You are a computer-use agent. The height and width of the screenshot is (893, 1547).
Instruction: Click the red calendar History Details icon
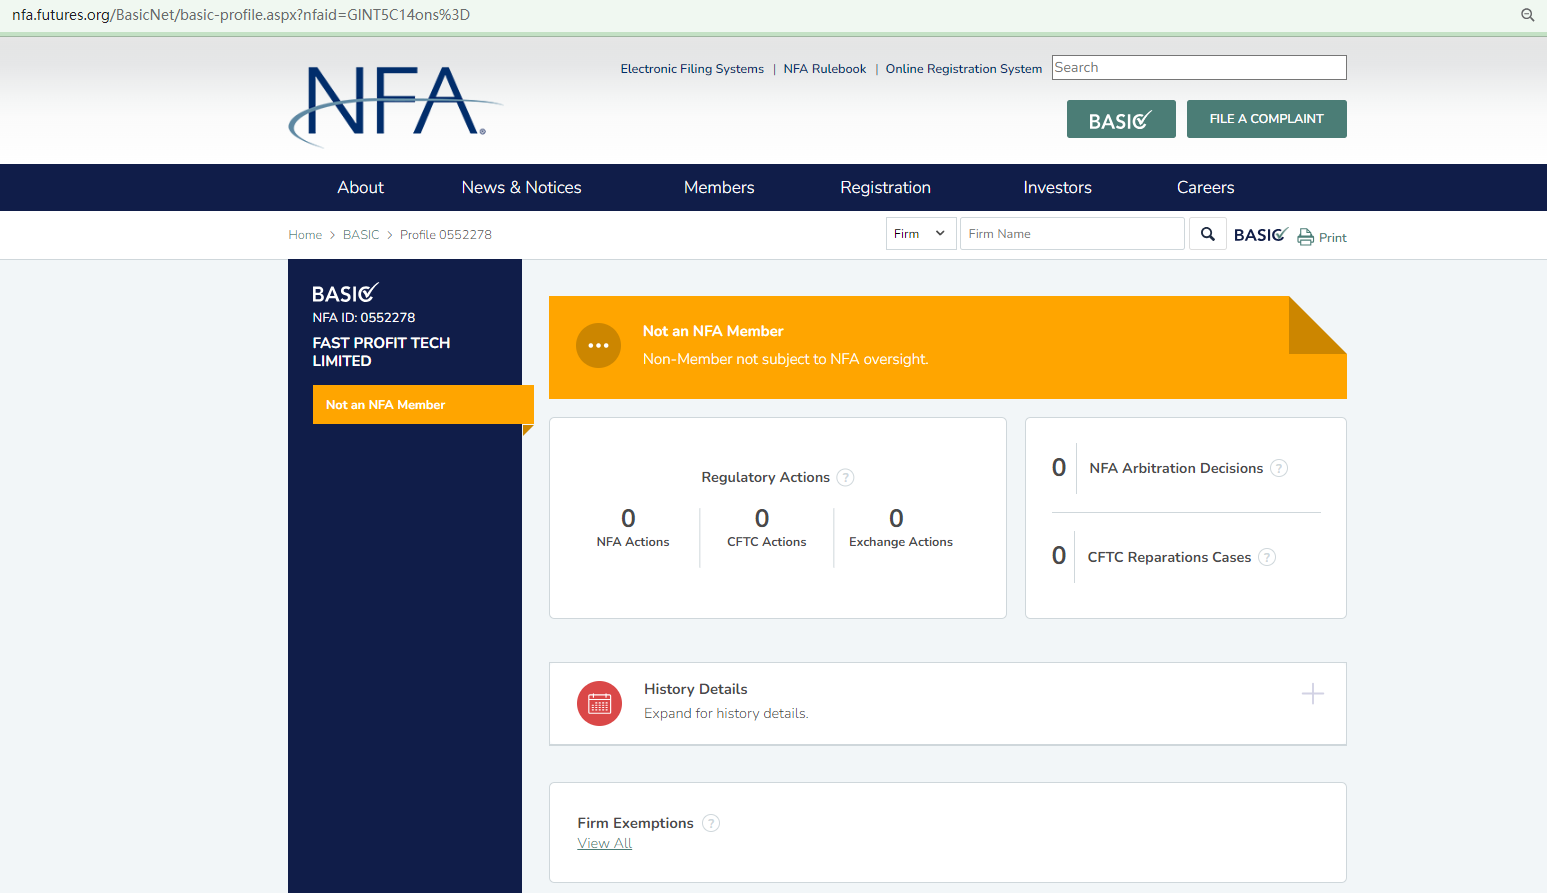[599, 704]
